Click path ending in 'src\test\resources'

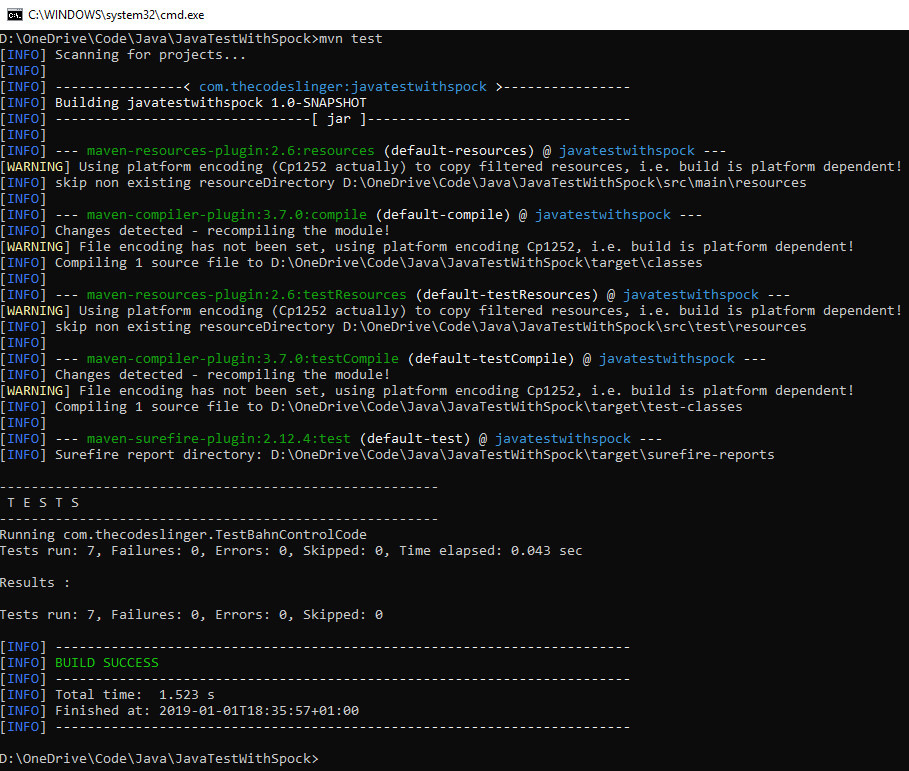coord(575,327)
